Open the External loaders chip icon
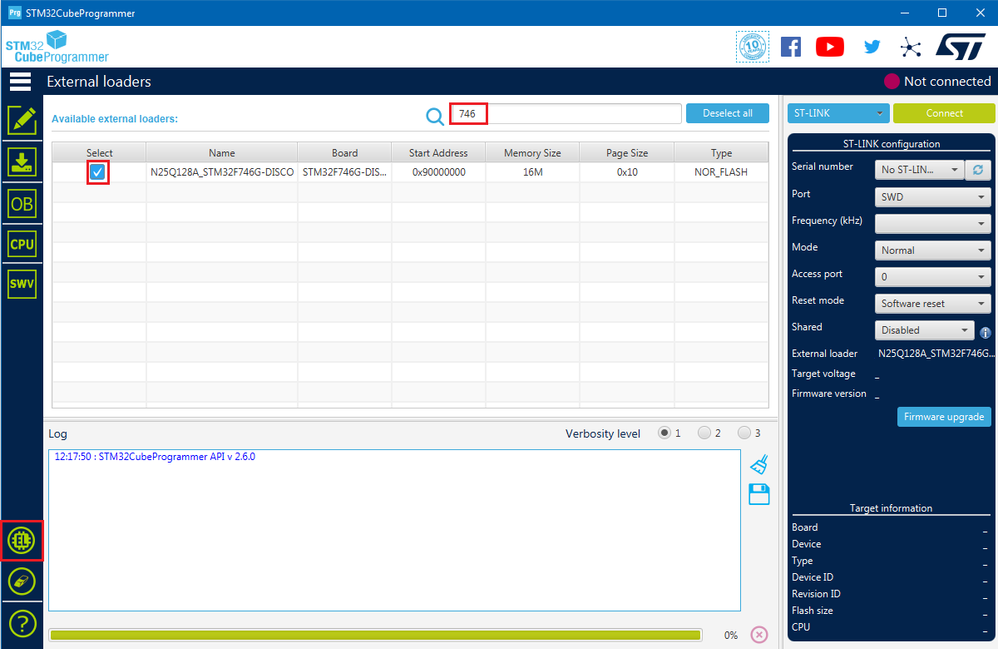 coord(22,541)
